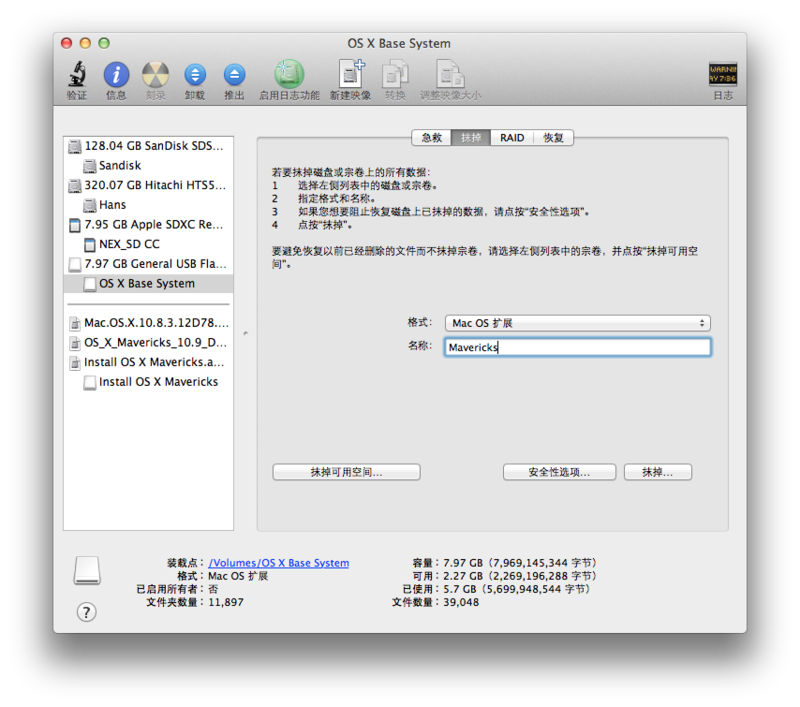This screenshot has width=800, height=707.
Task: Select the Hans volume
Action: click(x=148, y=205)
